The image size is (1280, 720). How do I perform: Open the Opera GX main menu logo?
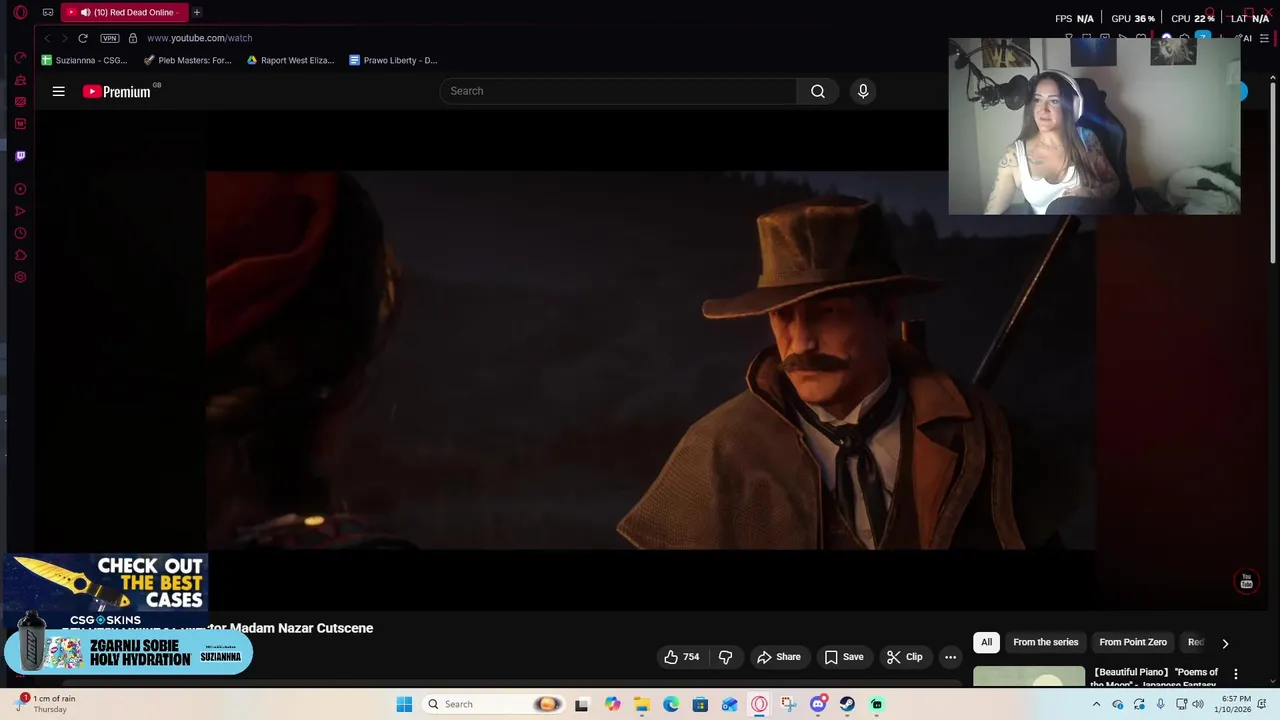click(x=20, y=13)
